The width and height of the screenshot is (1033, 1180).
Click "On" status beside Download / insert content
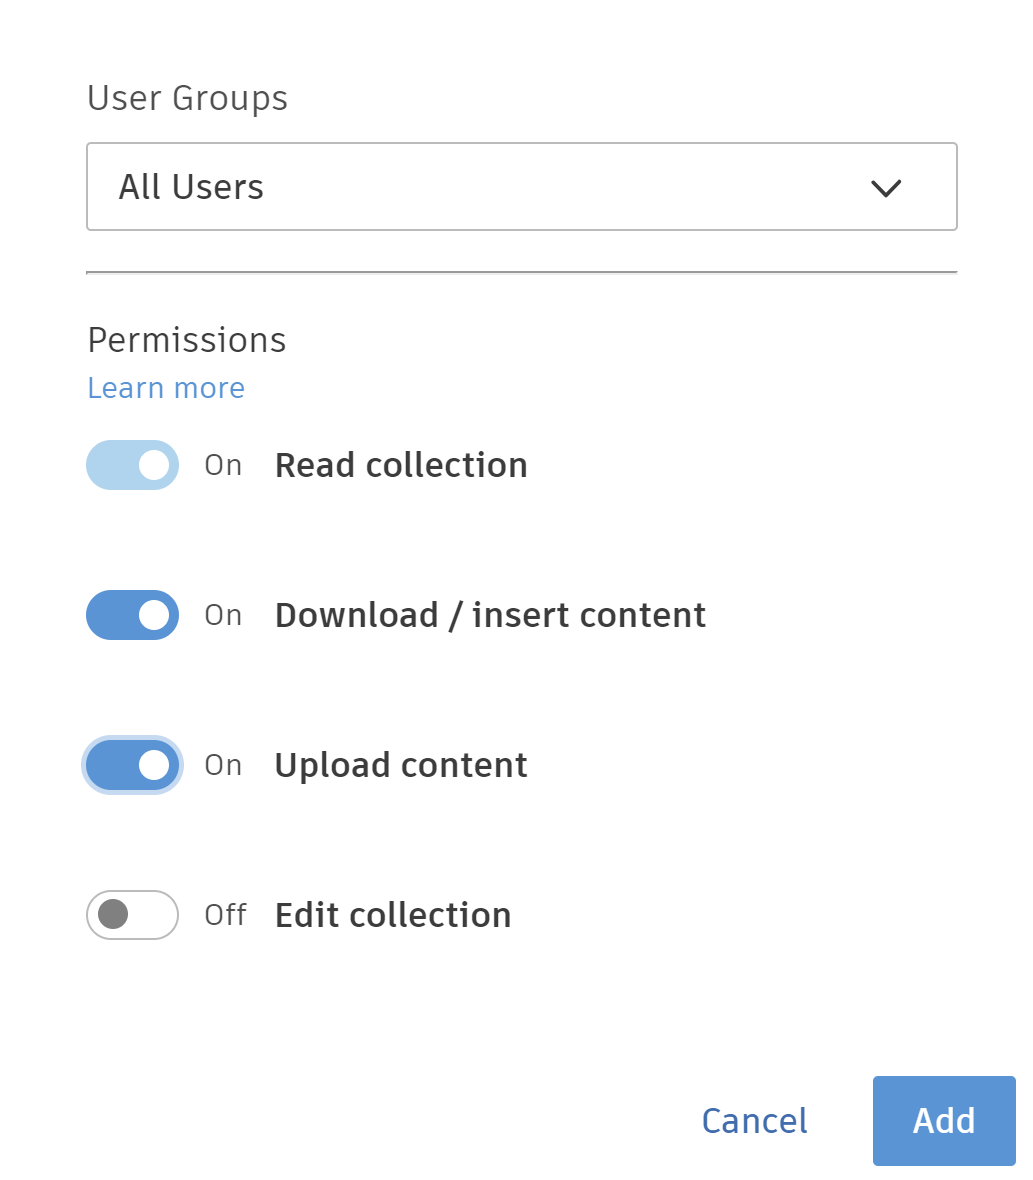[224, 616]
